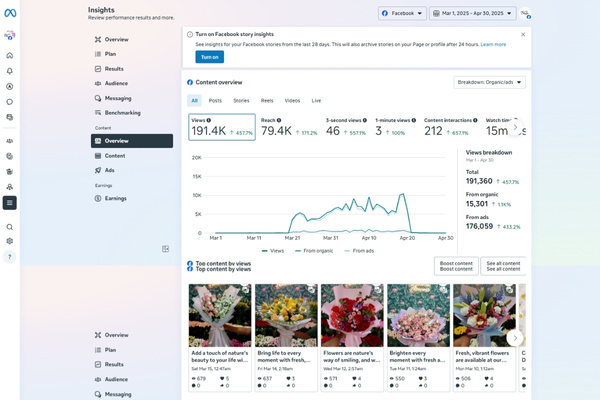Click the Turn on button
The height and width of the screenshot is (400, 600).
209,57
